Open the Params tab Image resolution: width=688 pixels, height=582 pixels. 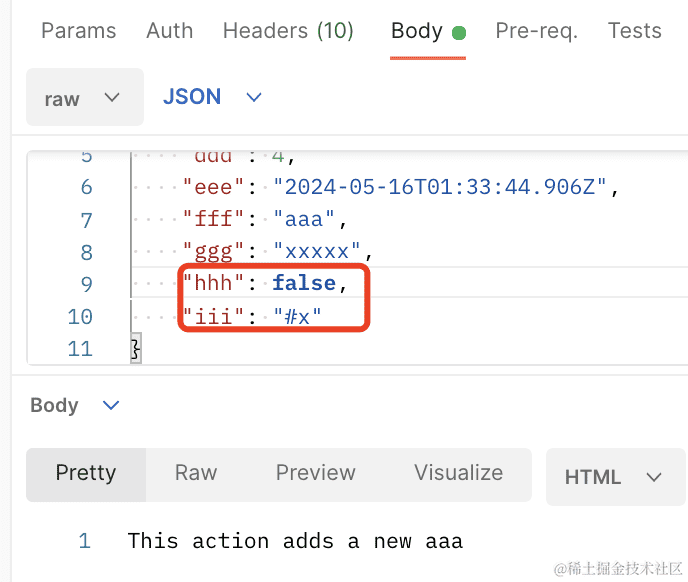click(x=78, y=31)
